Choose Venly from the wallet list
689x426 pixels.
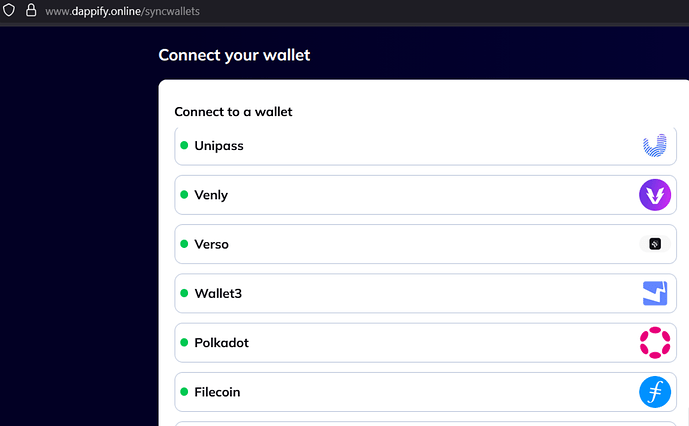(x=400, y=195)
